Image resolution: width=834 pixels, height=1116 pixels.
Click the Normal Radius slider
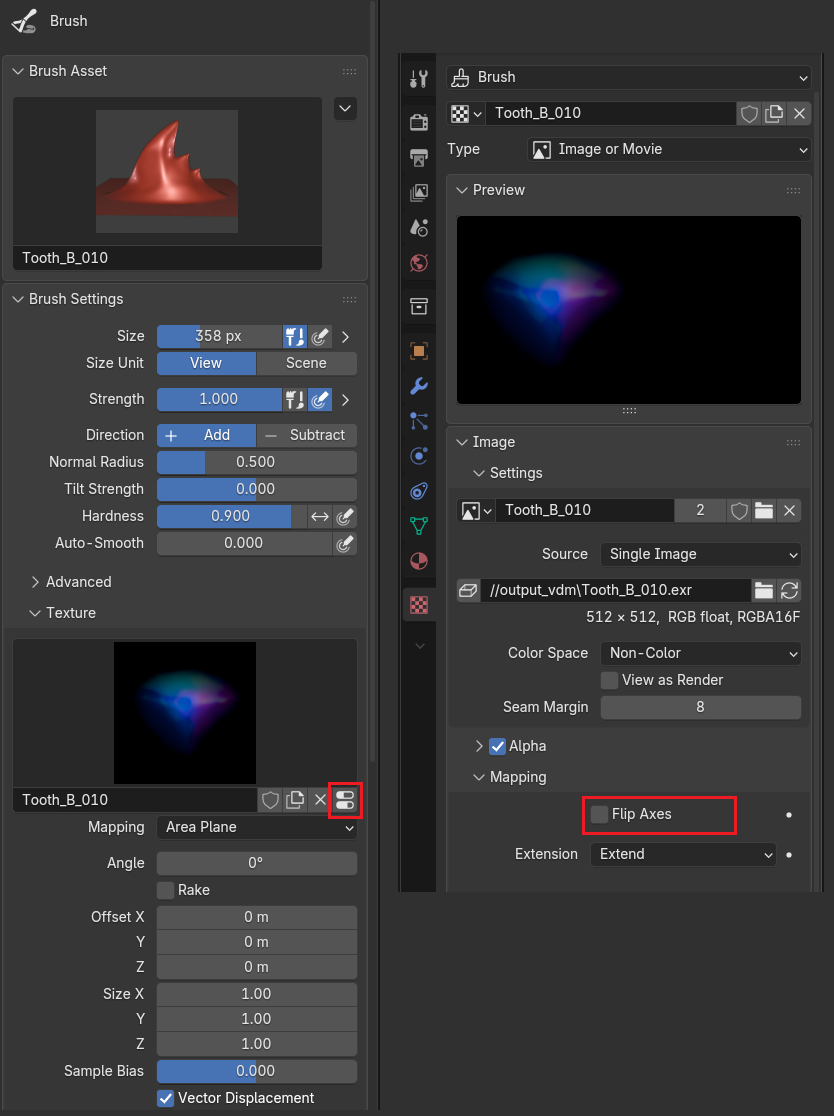257,463
